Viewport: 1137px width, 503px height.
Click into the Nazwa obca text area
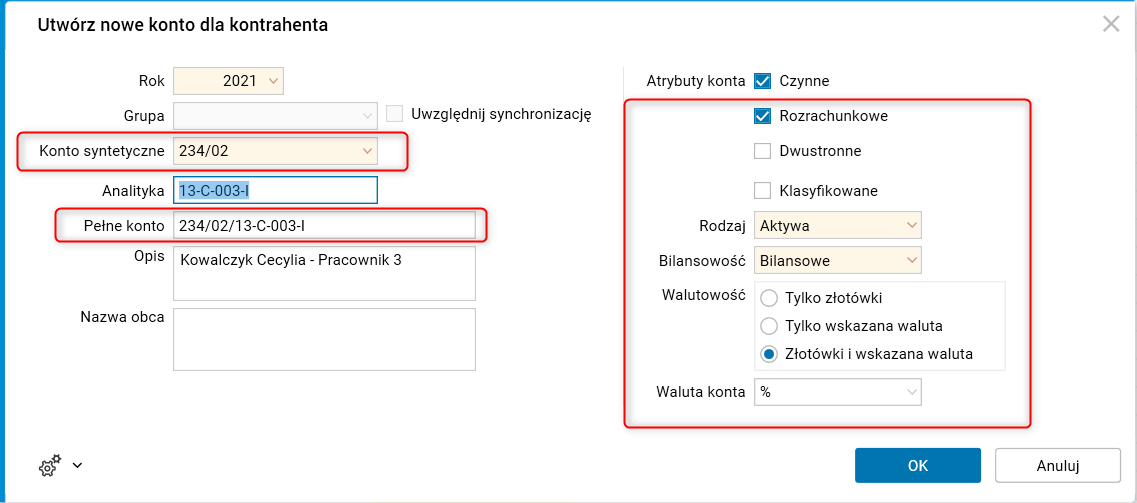coord(324,339)
